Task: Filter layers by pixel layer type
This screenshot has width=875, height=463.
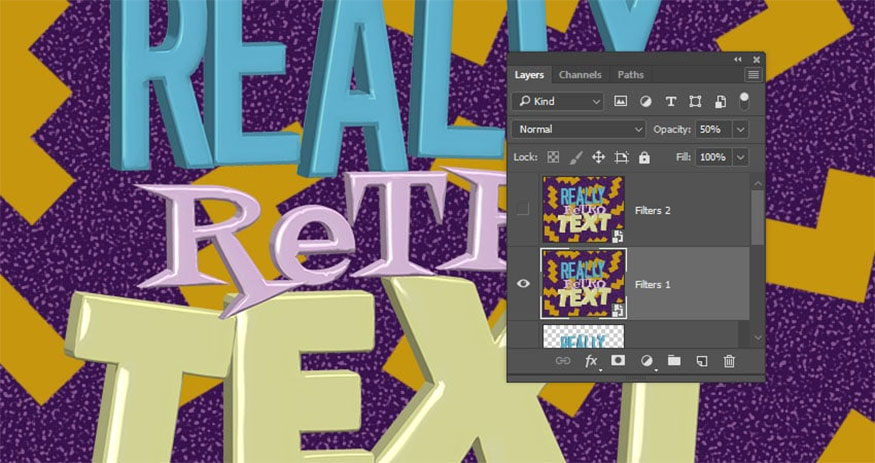Action: click(620, 101)
